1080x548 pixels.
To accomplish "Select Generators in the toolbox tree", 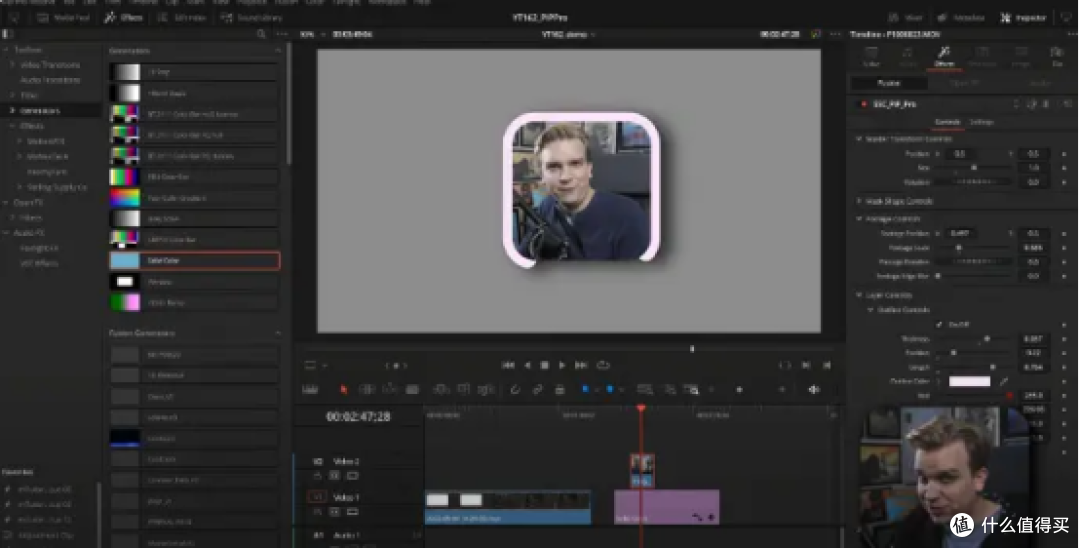I will pos(40,110).
